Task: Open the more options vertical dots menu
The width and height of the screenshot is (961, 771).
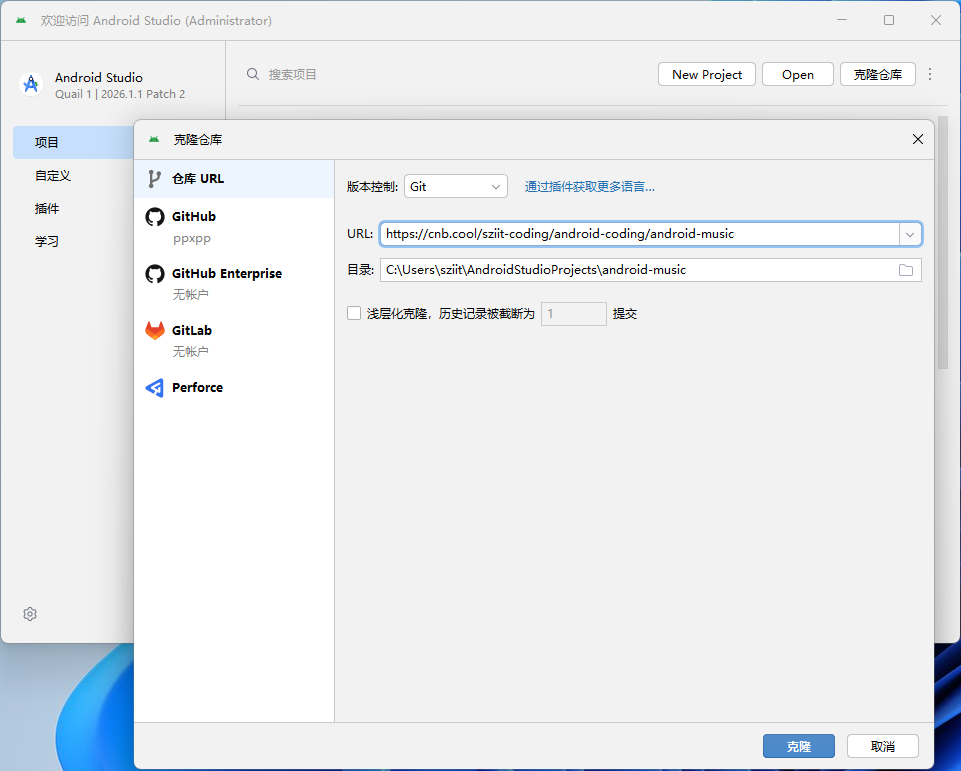Action: click(x=930, y=74)
